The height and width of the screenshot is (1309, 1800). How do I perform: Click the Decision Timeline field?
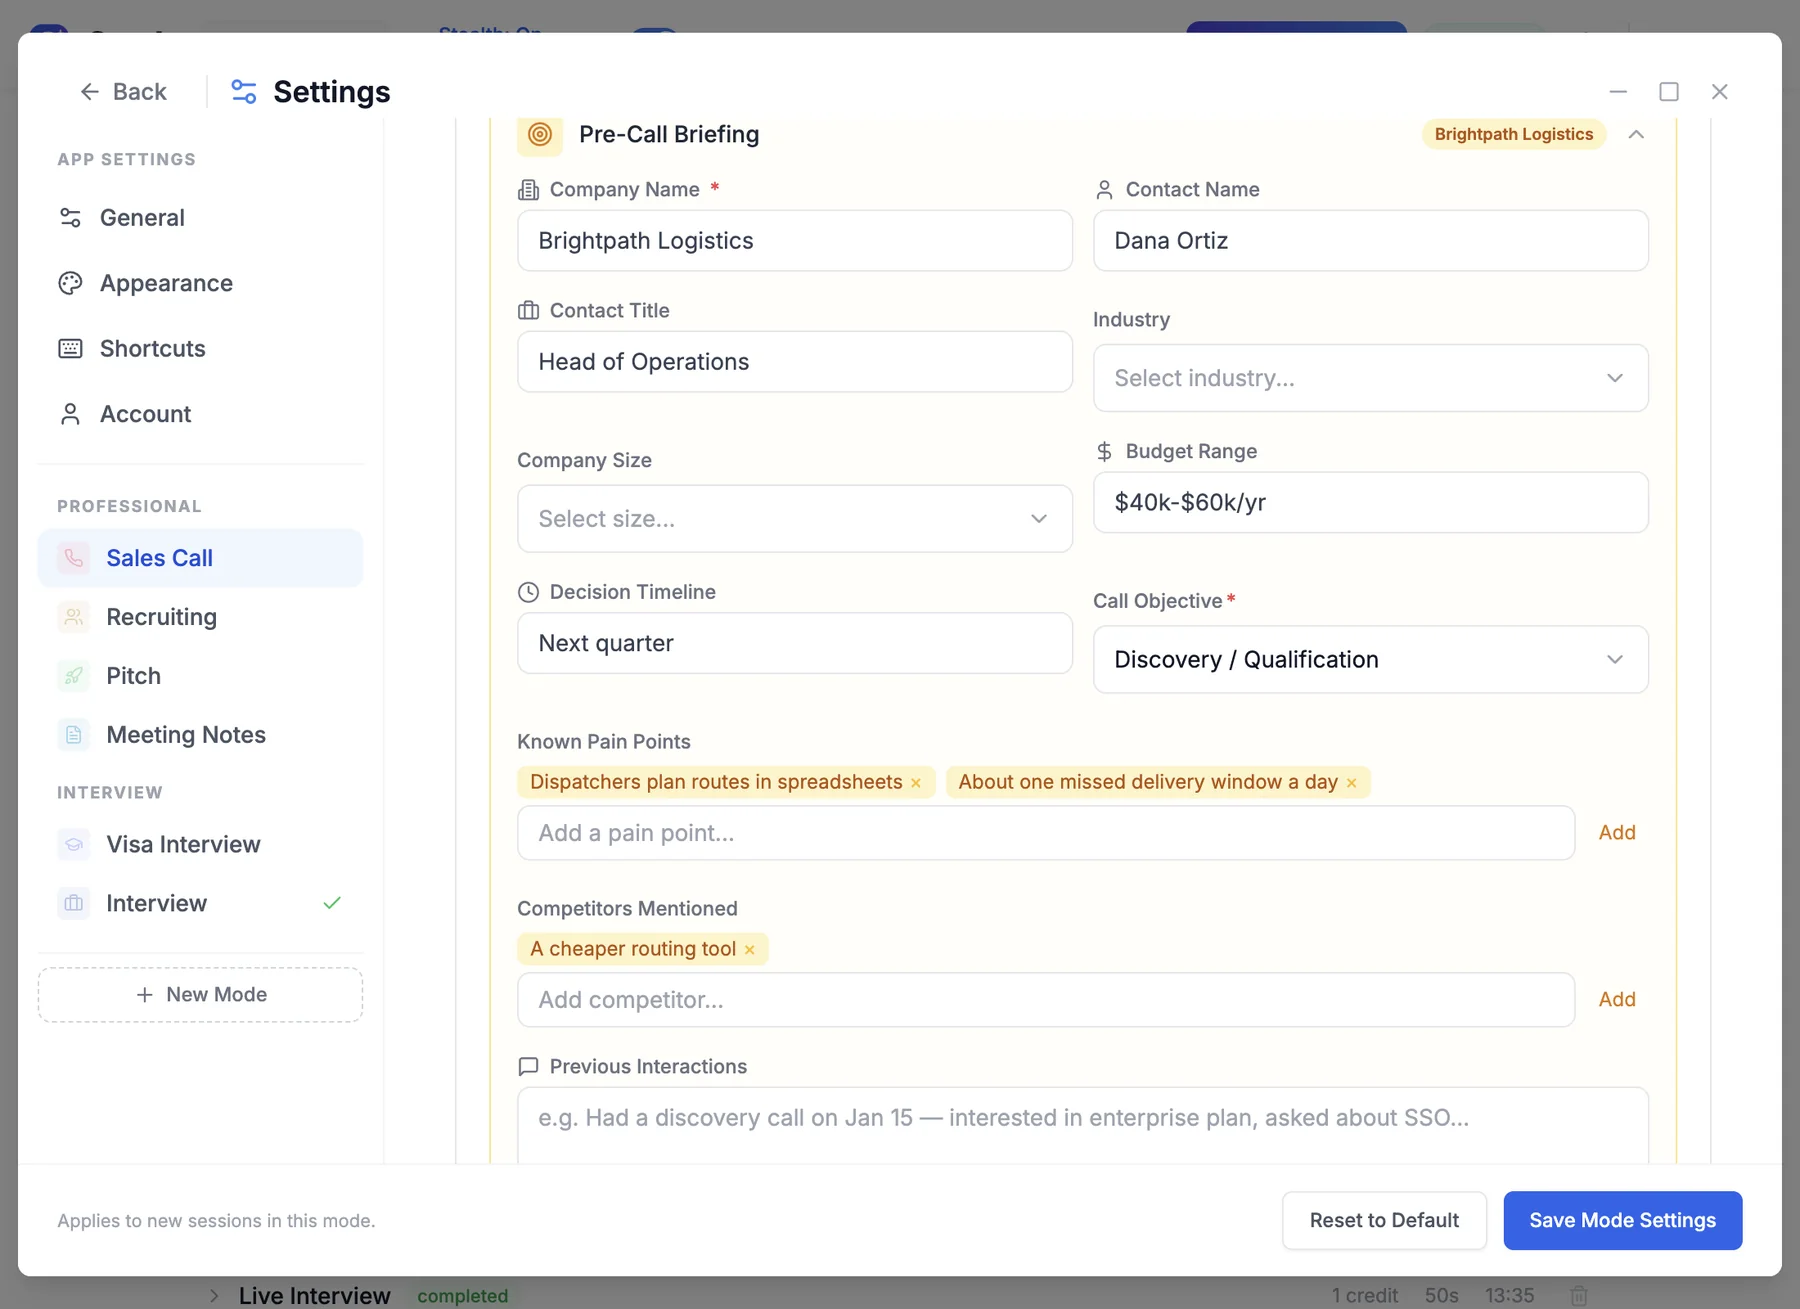point(795,643)
